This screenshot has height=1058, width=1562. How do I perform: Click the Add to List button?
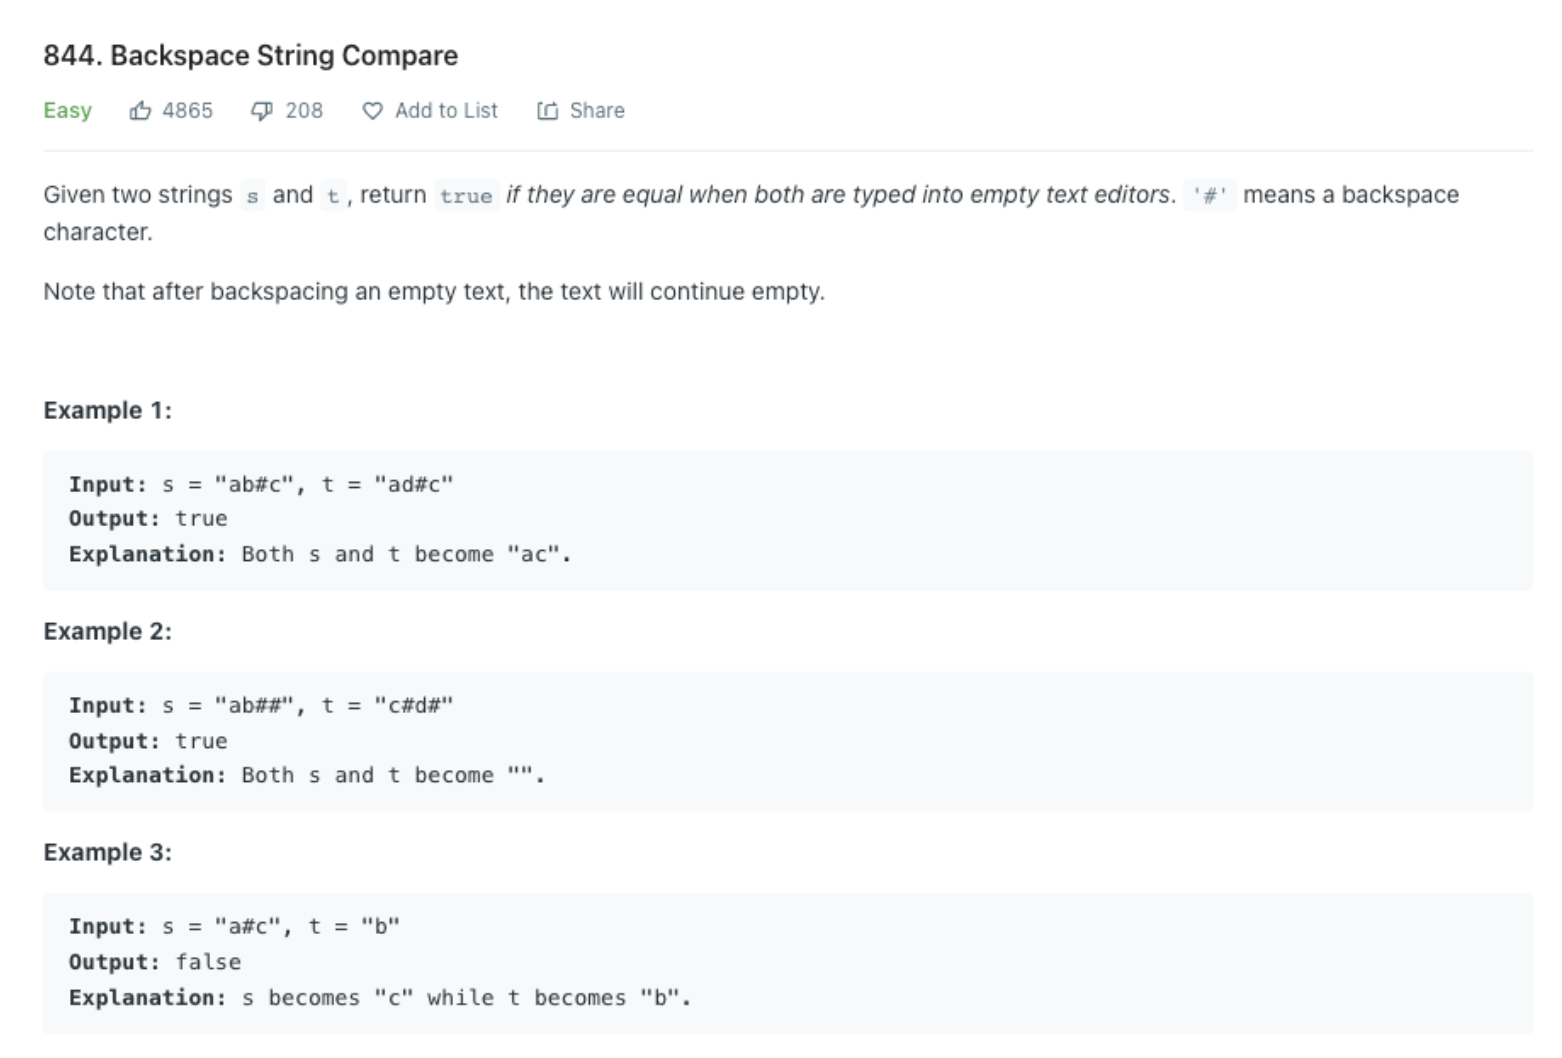pos(430,110)
